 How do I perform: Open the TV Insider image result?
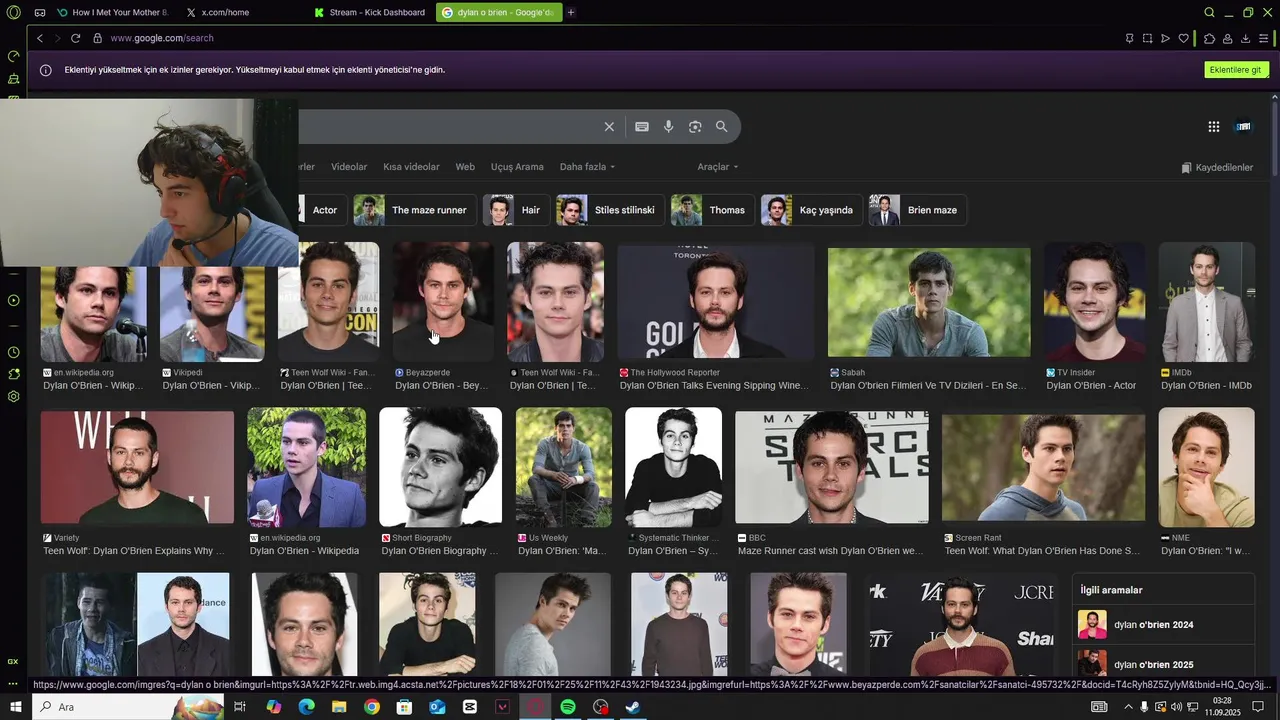[x=1095, y=301]
